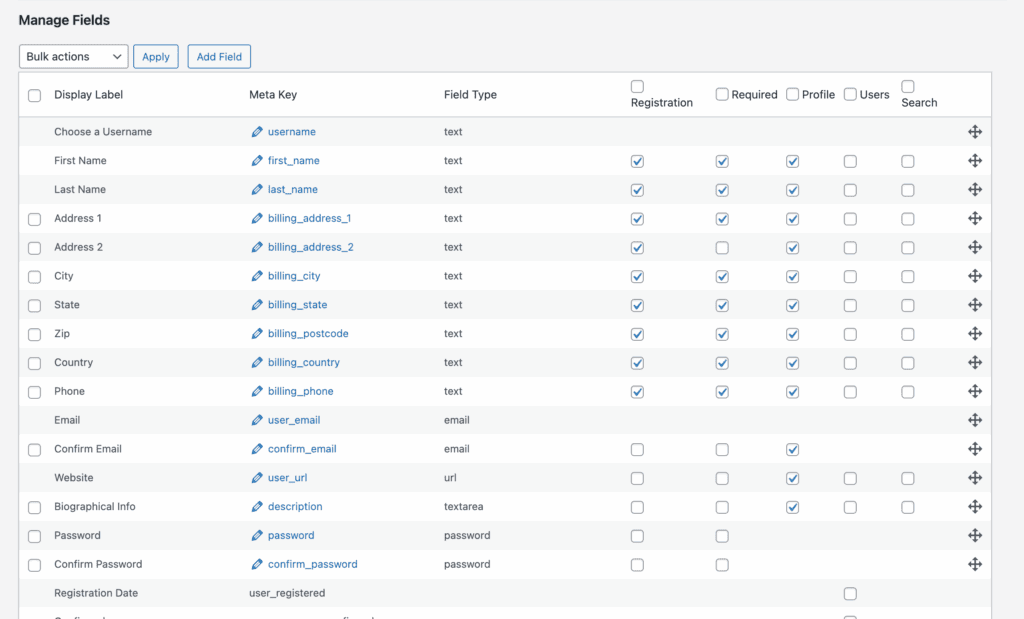The height and width of the screenshot is (619, 1024).
Task: Click the 'Choose a Username' label
Action: coord(103,132)
